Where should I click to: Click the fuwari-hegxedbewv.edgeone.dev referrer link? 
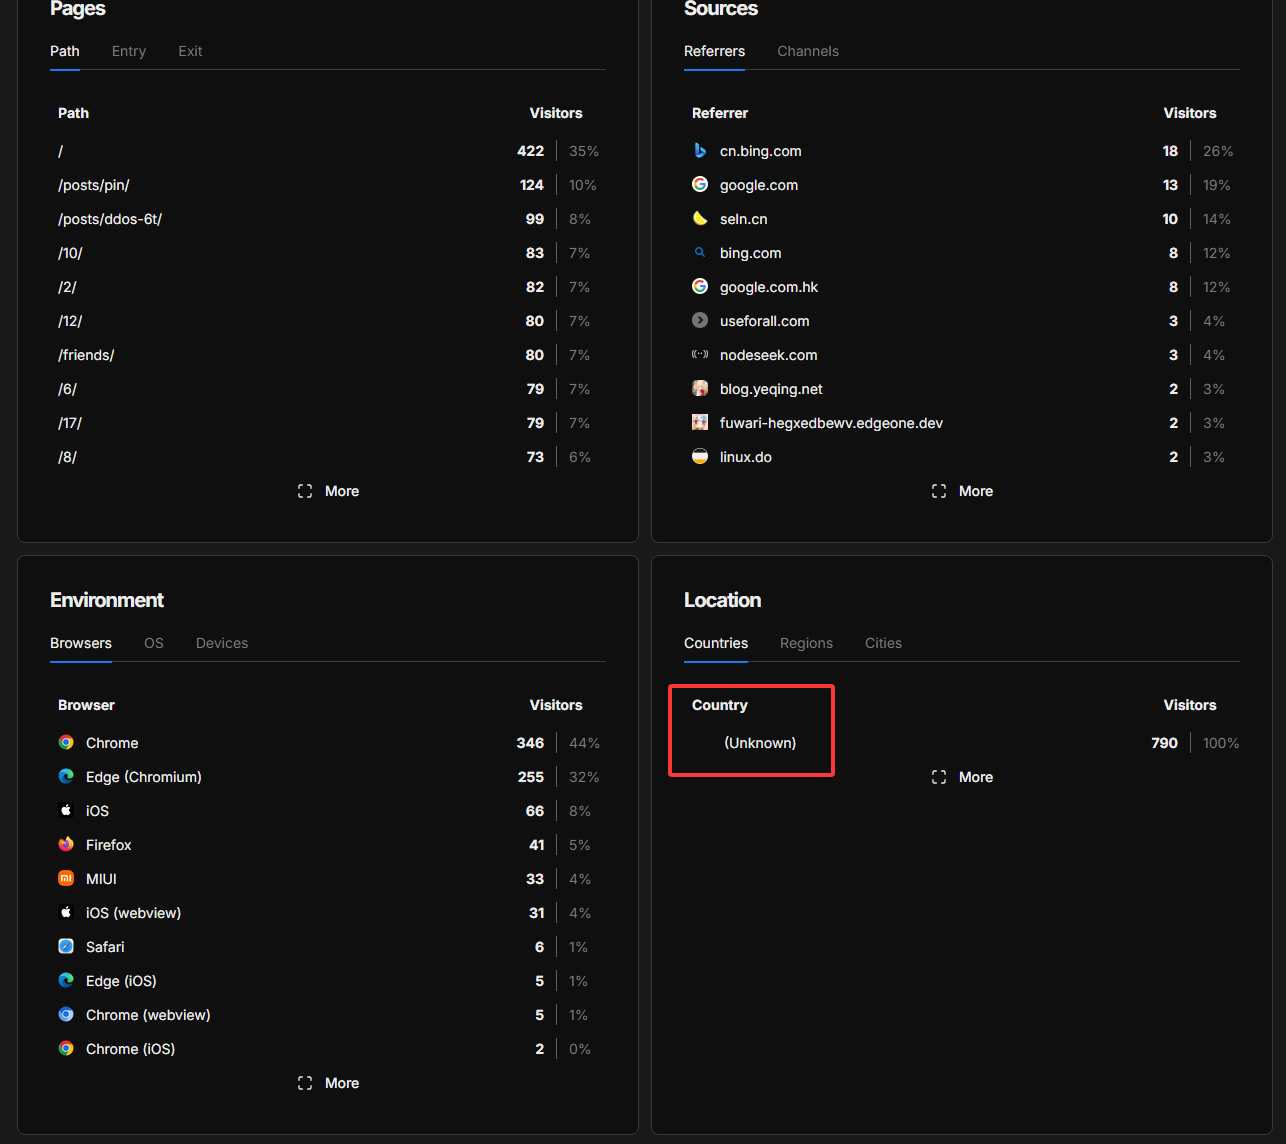click(x=831, y=423)
